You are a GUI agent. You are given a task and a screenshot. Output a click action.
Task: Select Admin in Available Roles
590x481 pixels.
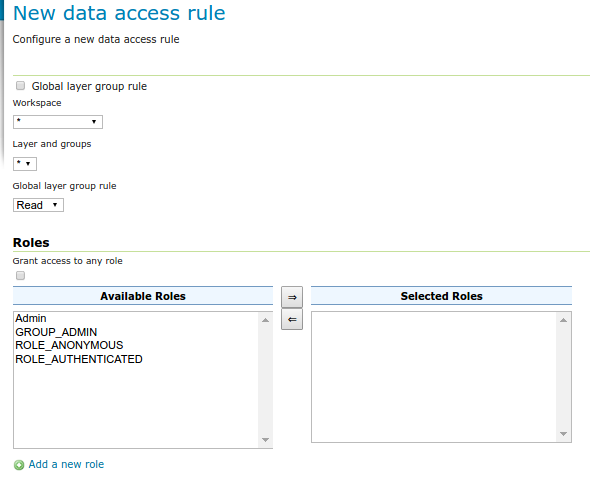tap(136, 318)
